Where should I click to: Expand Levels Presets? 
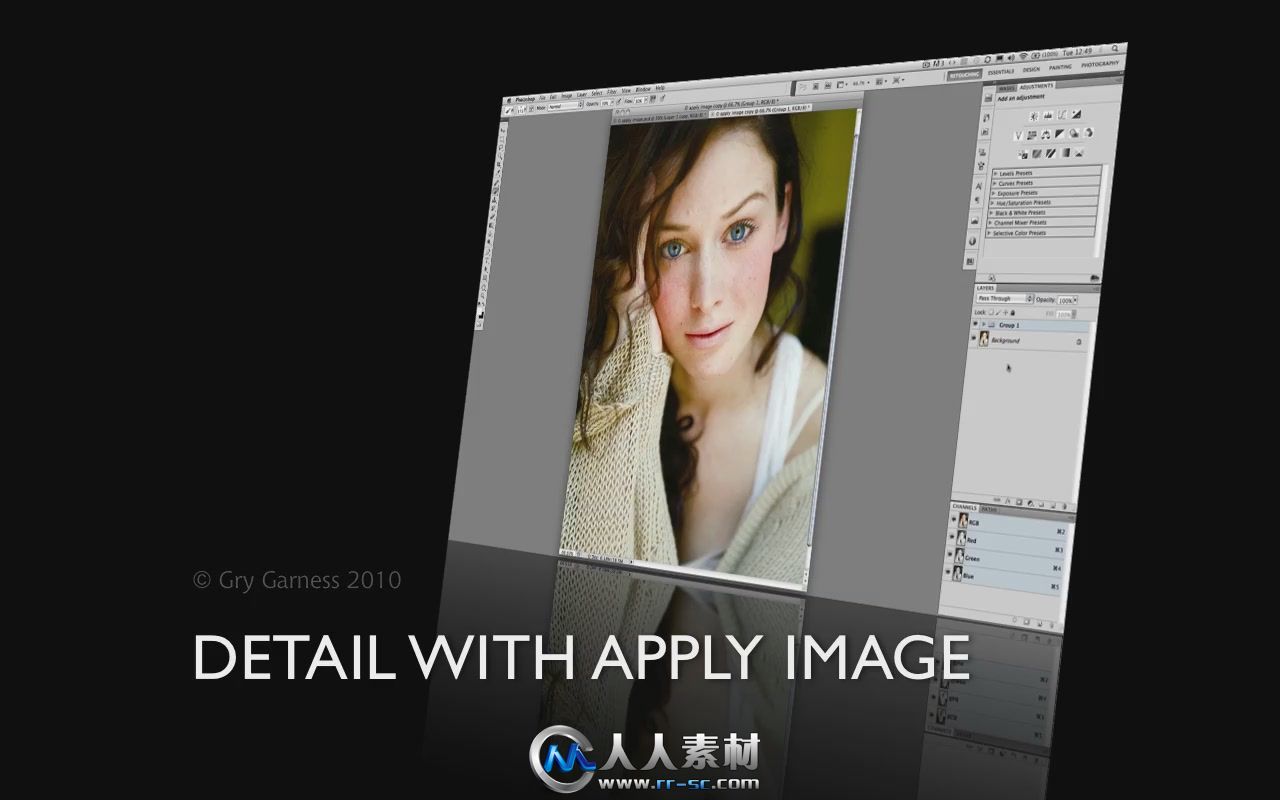point(995,173)
